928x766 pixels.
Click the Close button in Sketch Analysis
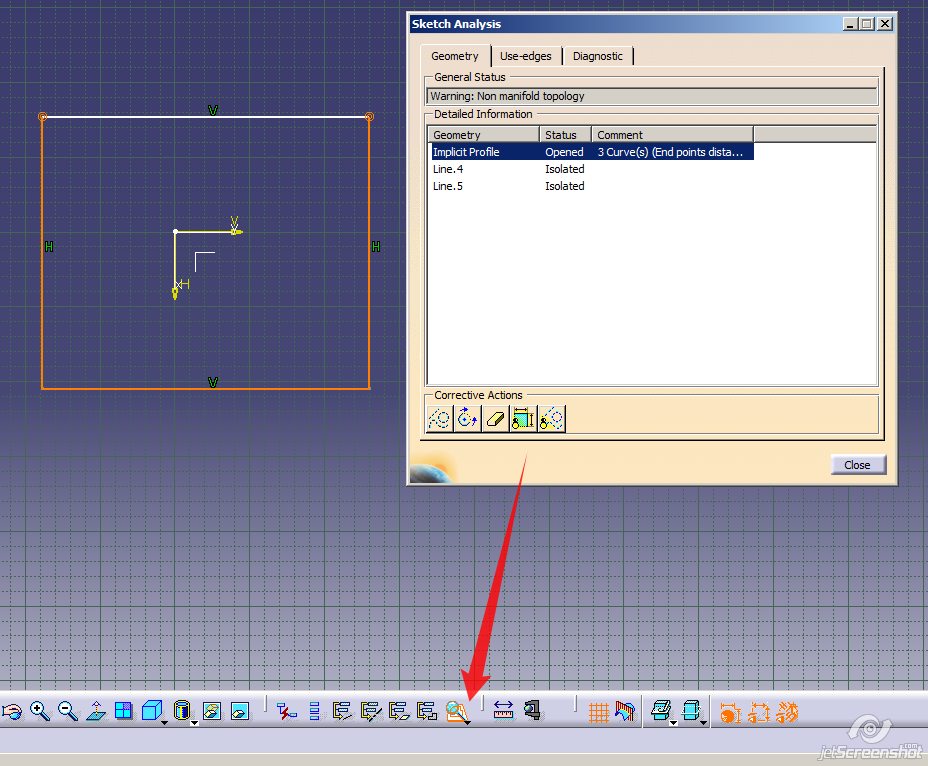[857, 465]
